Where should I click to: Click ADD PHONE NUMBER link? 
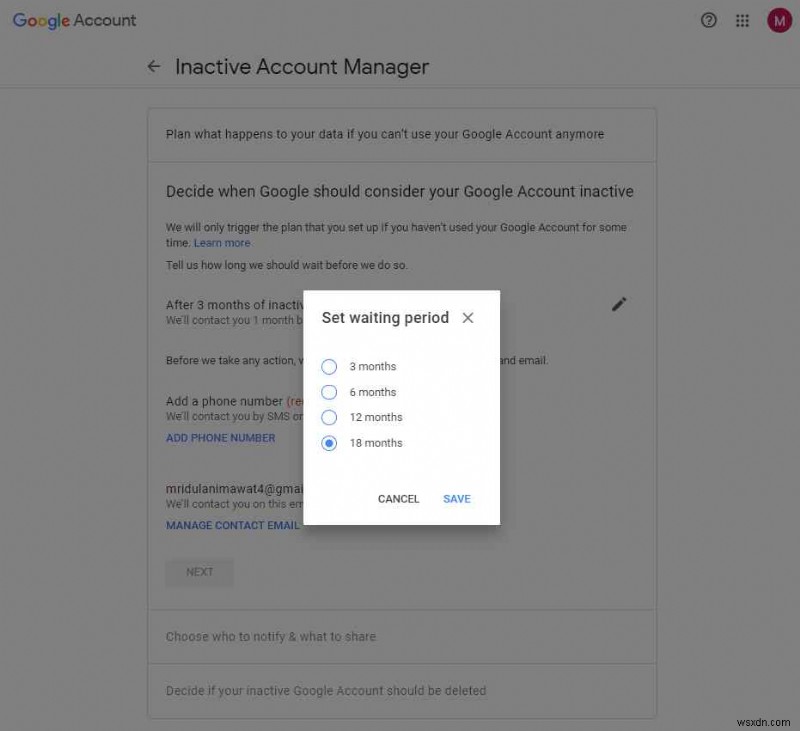pyautogui.click(x=220, y=437)
